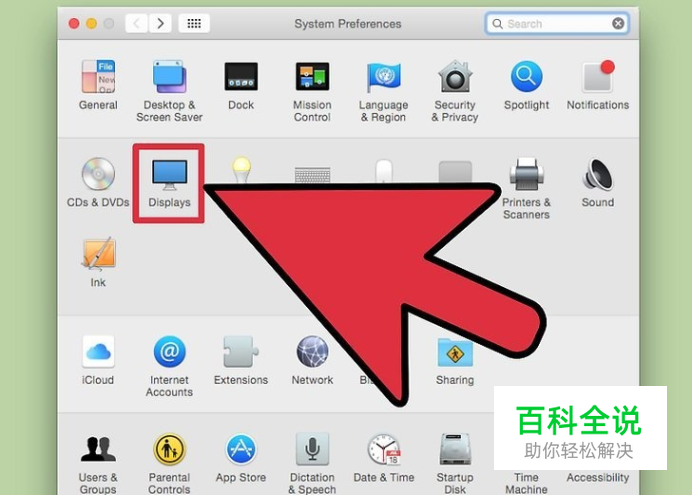Open the Displays preferences pane
692x495 pixels.
click(x=169, y=183)
